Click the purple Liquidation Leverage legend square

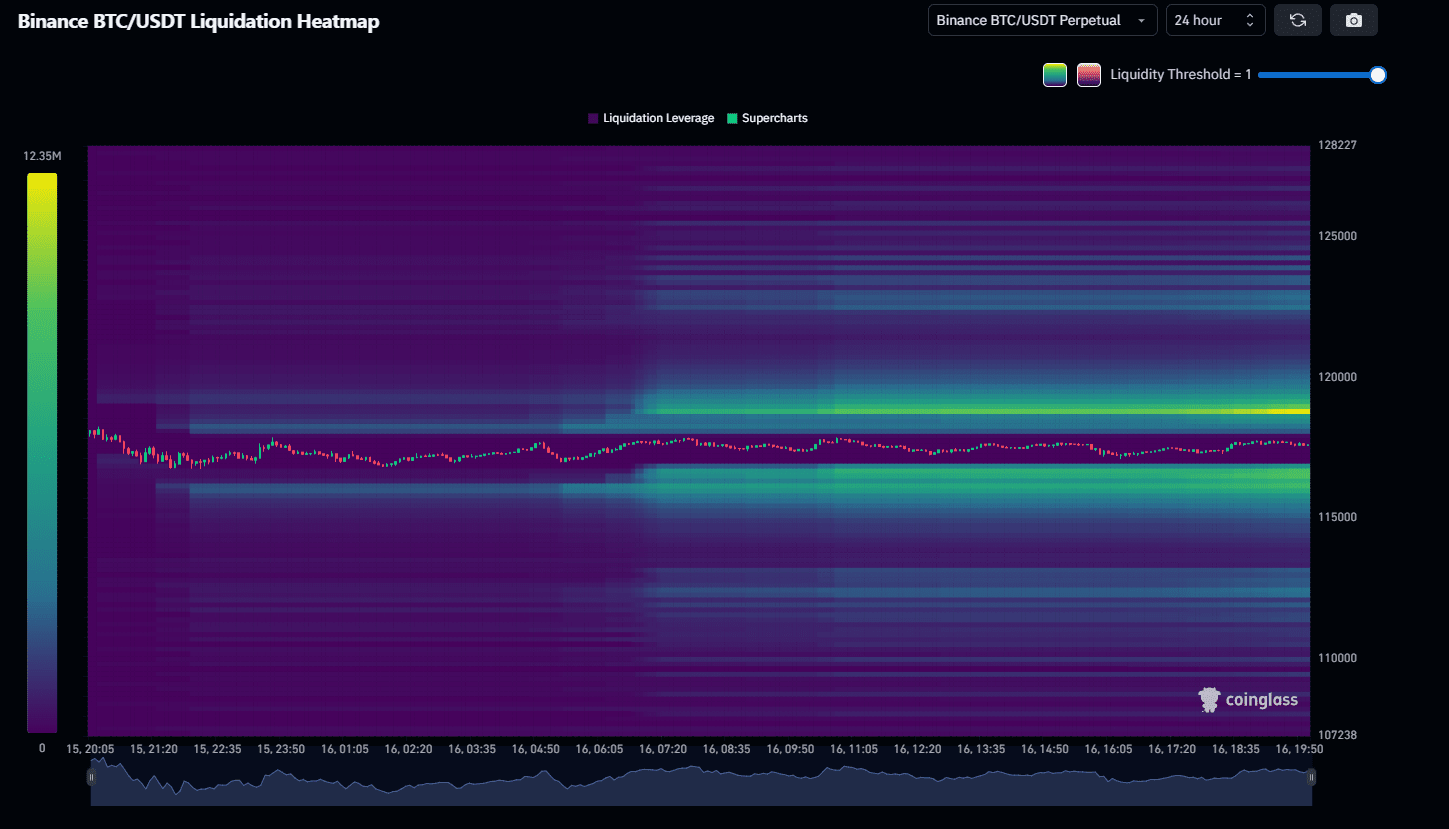coord(593,118)
